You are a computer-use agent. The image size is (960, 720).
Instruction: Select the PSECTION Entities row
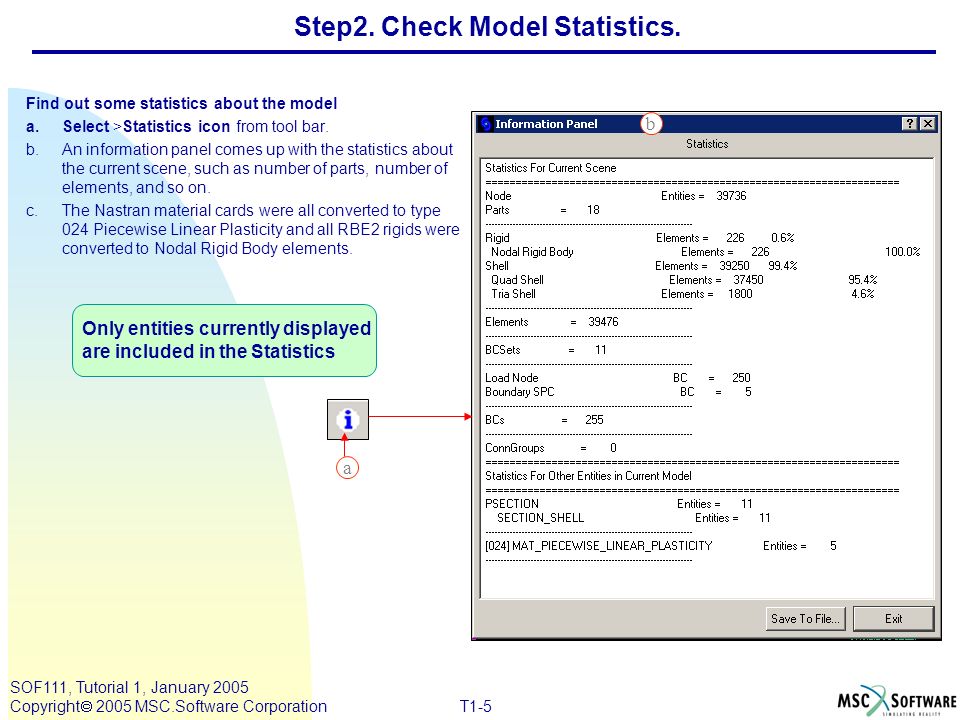[618, 504]
